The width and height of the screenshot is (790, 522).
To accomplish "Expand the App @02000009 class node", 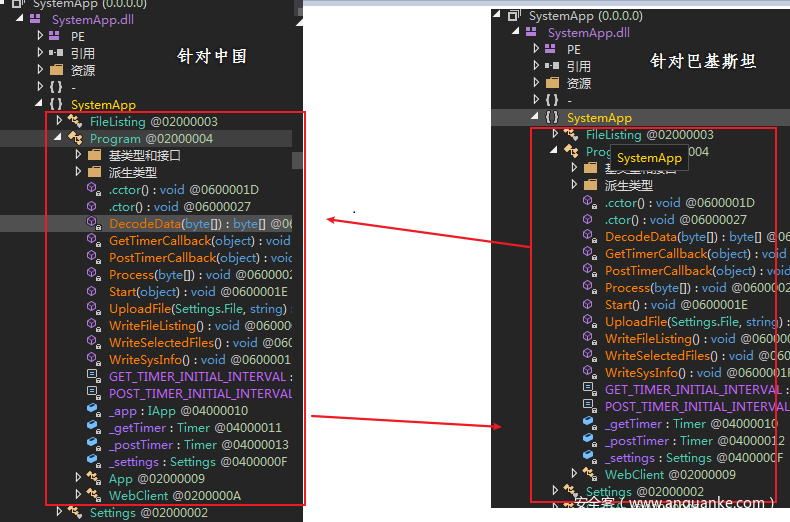I will click(79, 479).
